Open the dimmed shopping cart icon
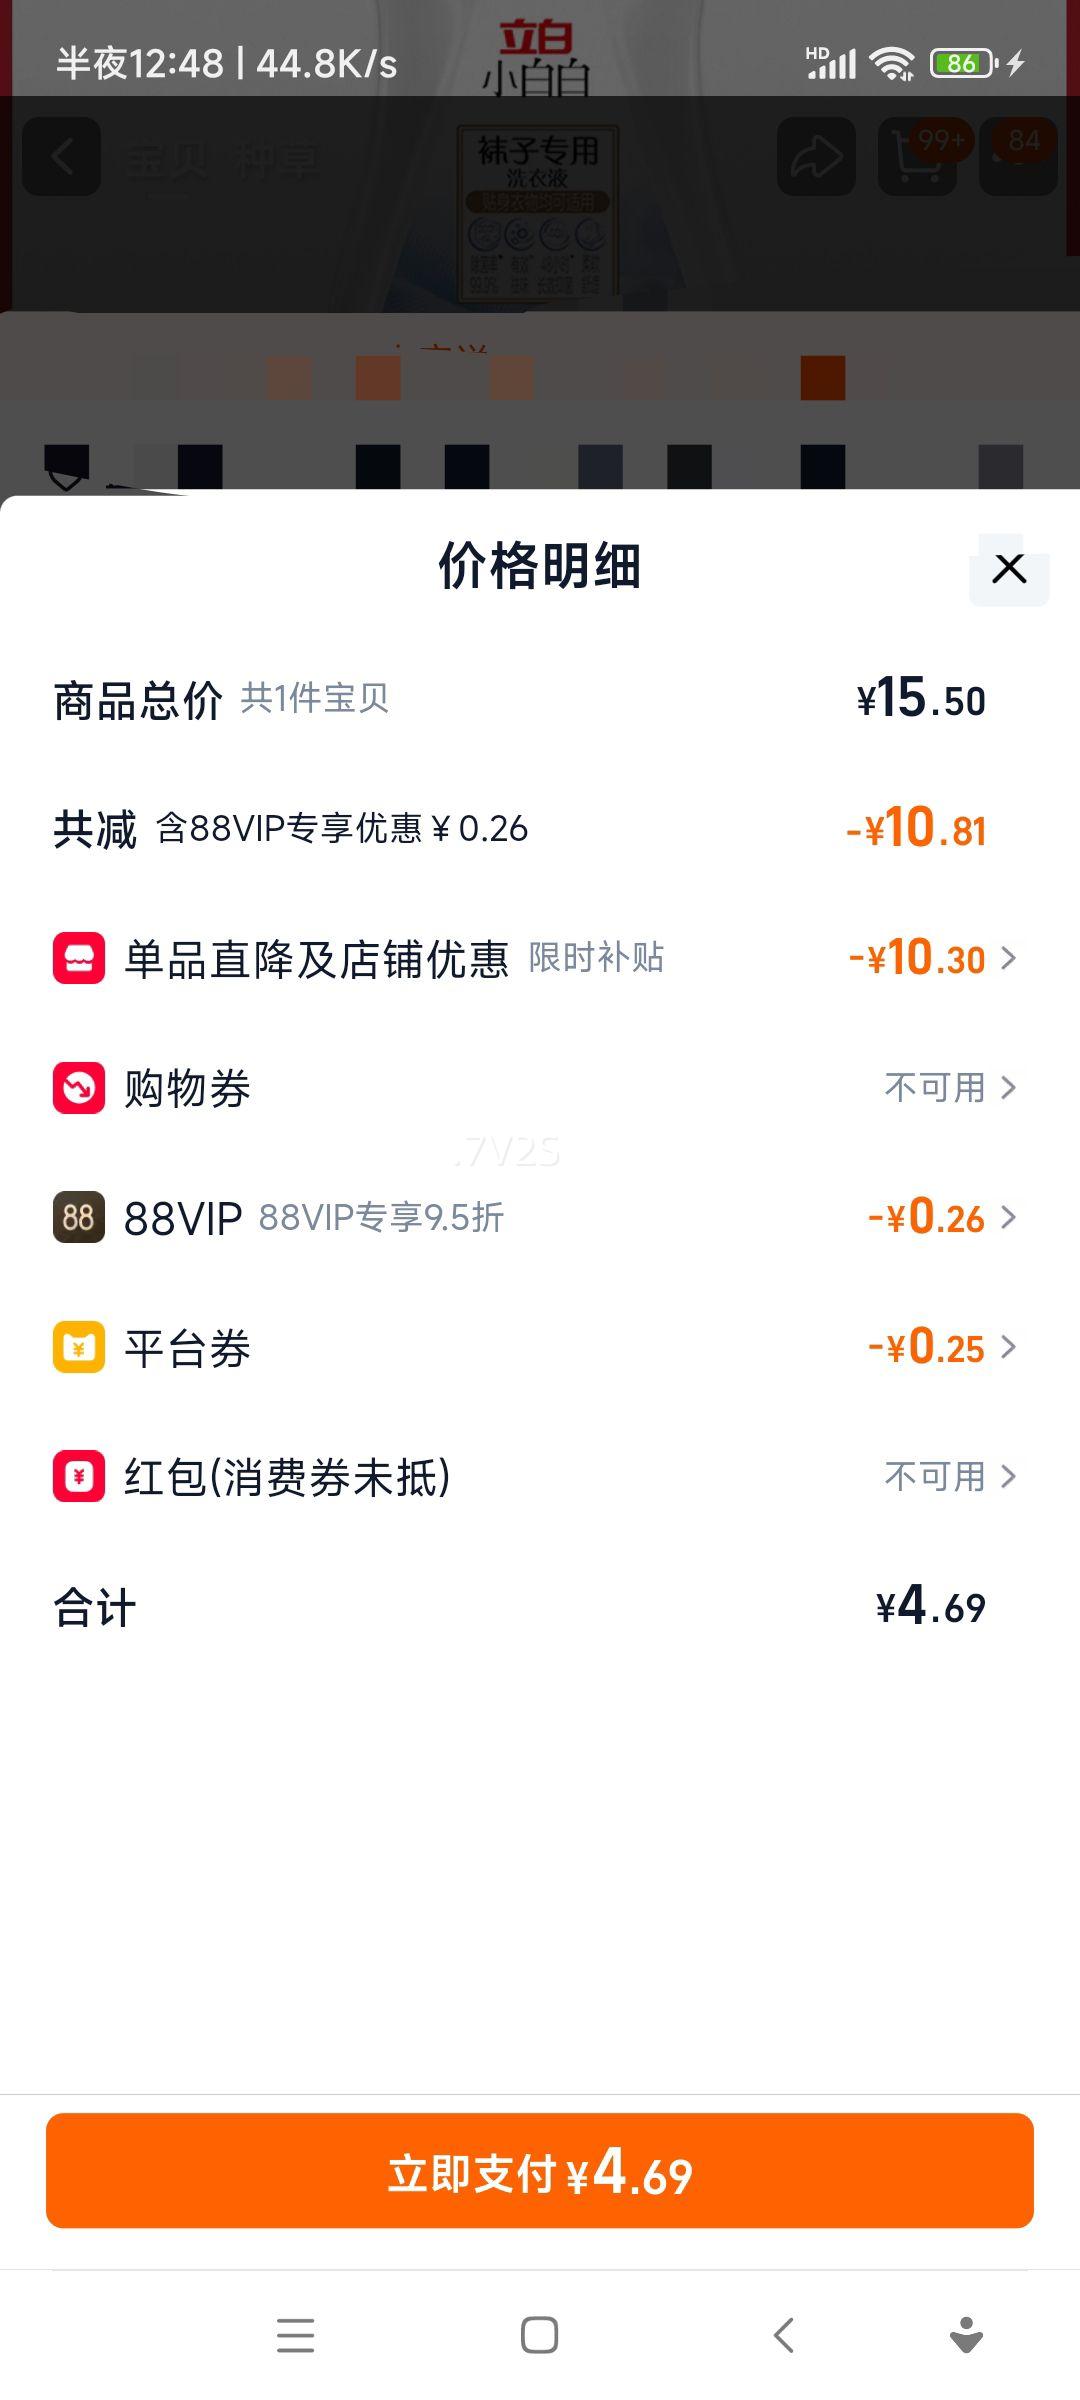Image resolution: width=1080 pixels, height=2400 pixels. pos(916,157)
